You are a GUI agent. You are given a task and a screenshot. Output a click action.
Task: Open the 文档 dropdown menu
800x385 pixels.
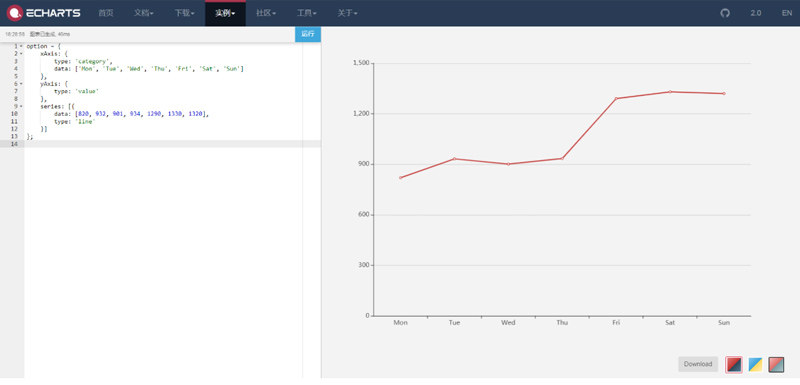coord(144,13)
